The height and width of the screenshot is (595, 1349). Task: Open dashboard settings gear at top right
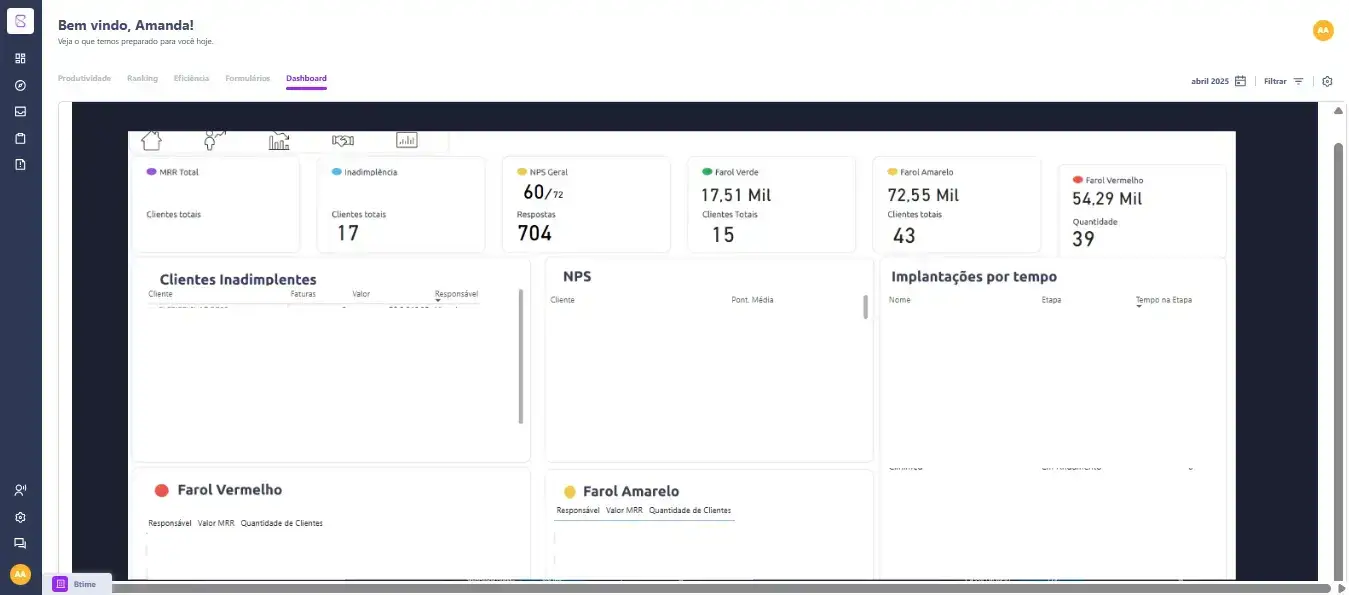coord(1327,81)
